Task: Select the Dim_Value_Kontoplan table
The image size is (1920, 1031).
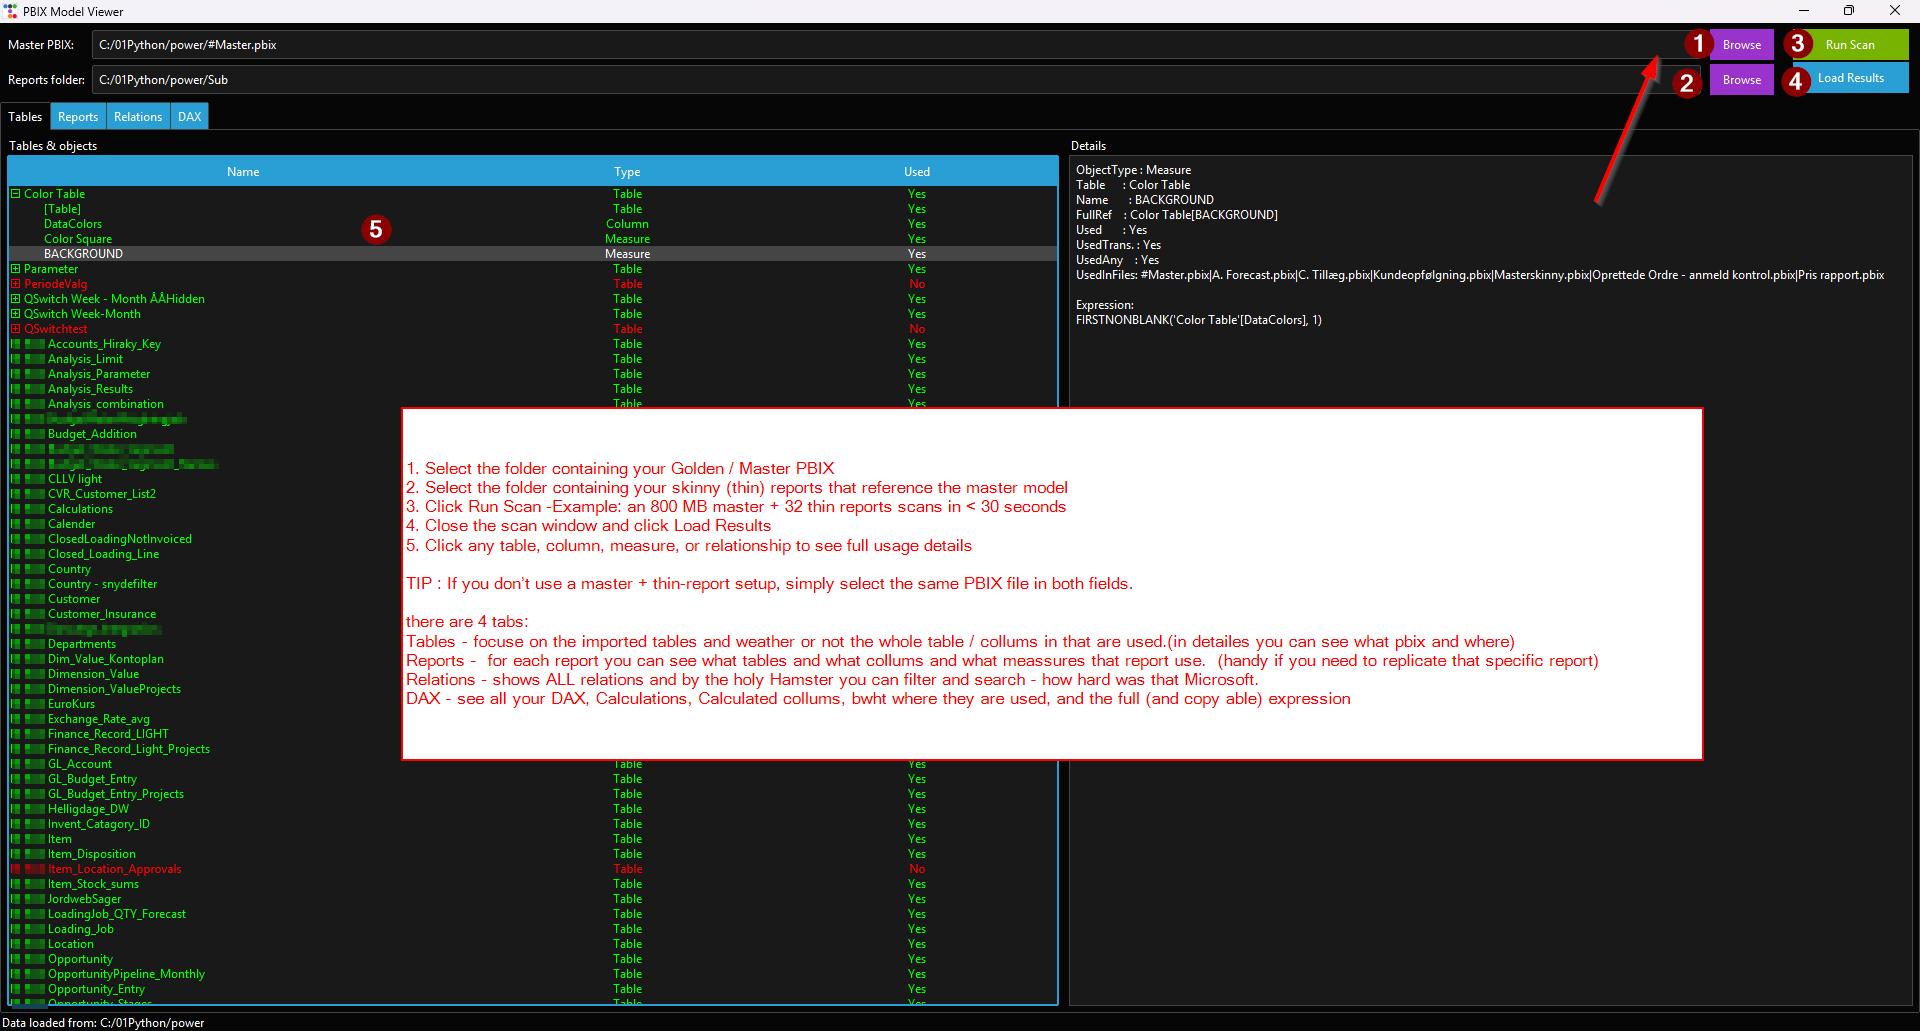Action: coord(106,659)
